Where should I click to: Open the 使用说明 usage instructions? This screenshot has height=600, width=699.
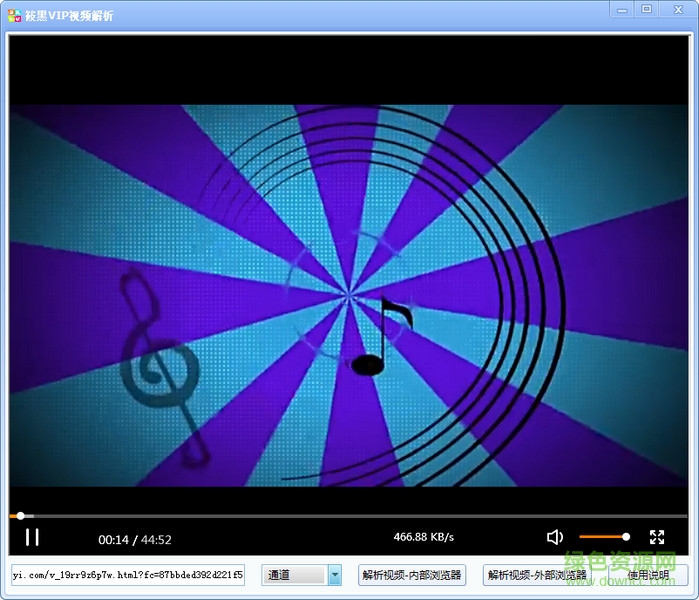648,575
